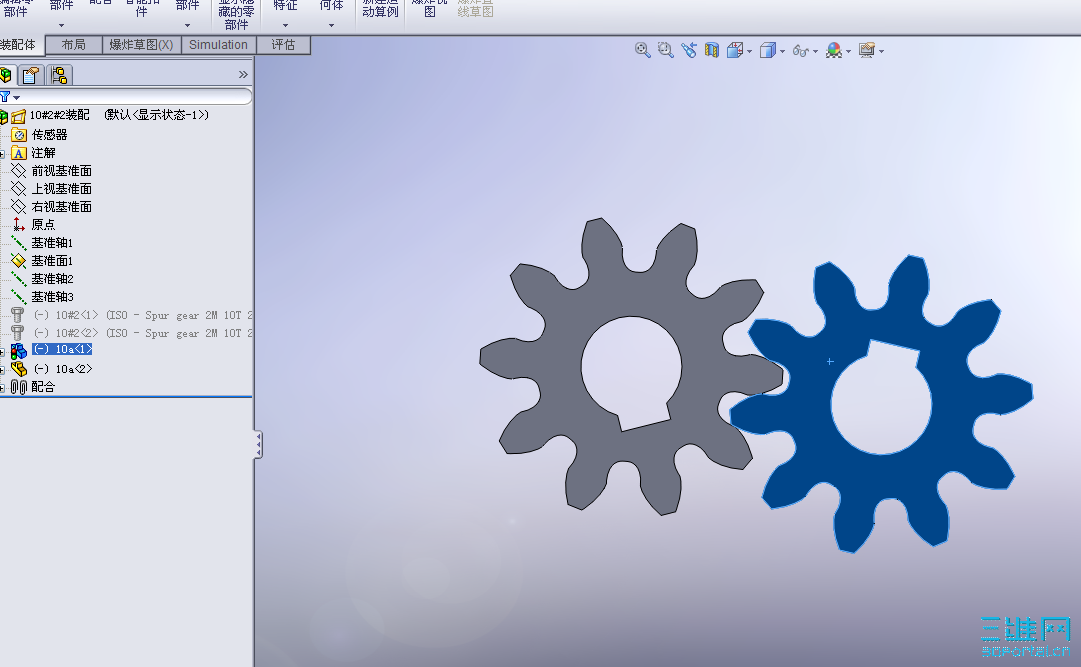
Task: Click the Zoom to Area icon
Action: (665, 50)
